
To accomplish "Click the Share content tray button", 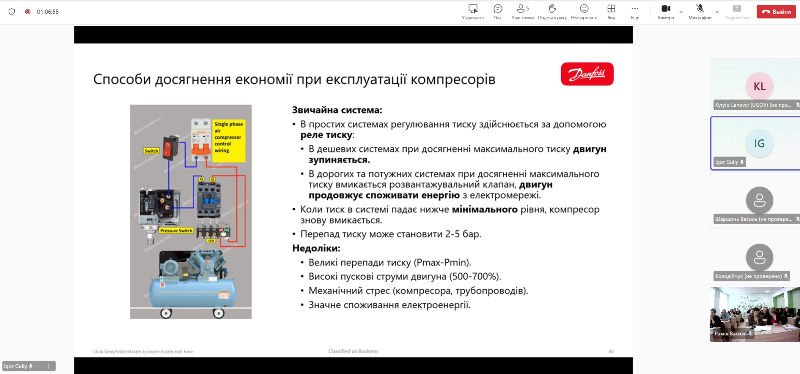I will click(736, 11).
